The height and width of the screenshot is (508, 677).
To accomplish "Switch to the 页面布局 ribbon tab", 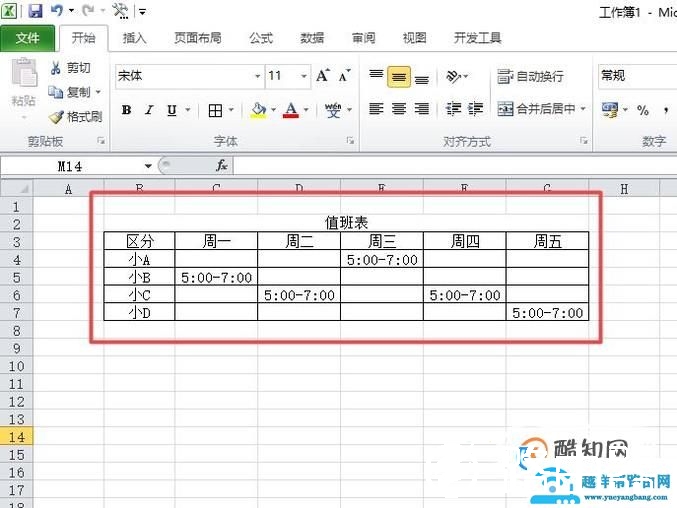I will coord(198,38).
